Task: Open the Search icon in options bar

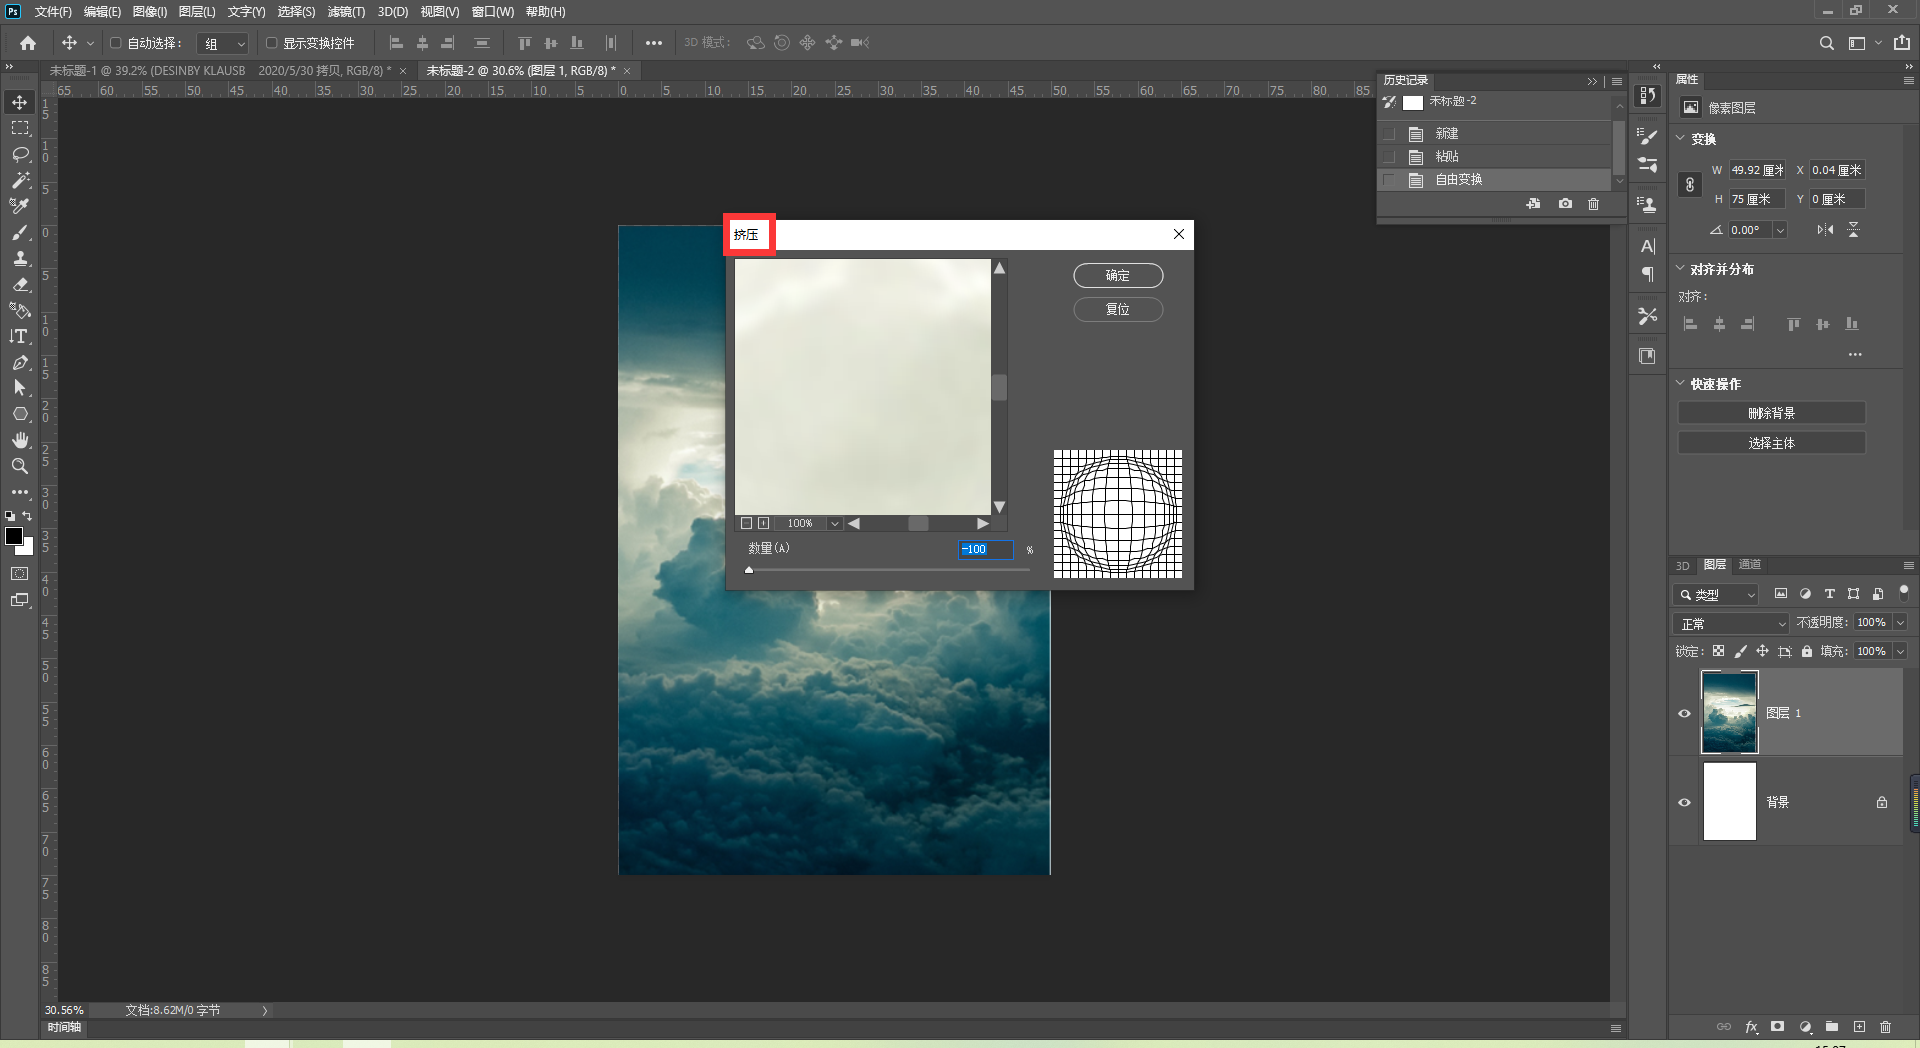Action: coord(1826,43)
